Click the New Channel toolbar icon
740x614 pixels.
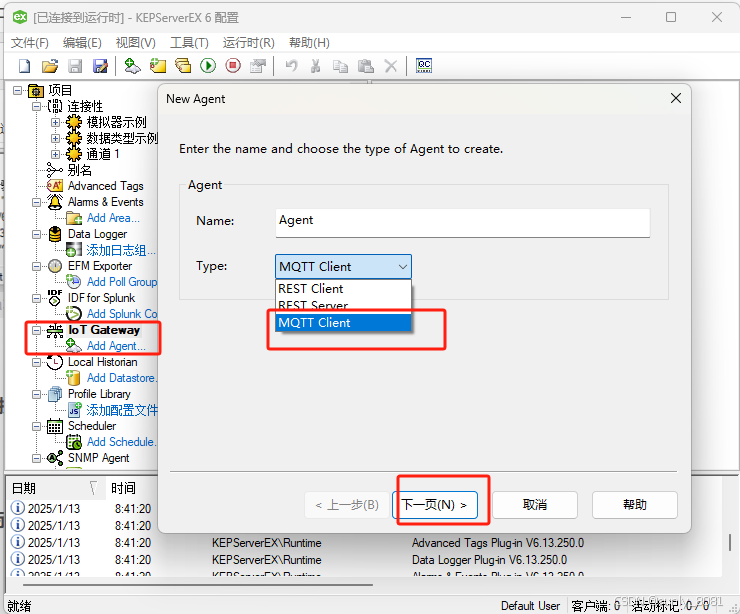132,66
